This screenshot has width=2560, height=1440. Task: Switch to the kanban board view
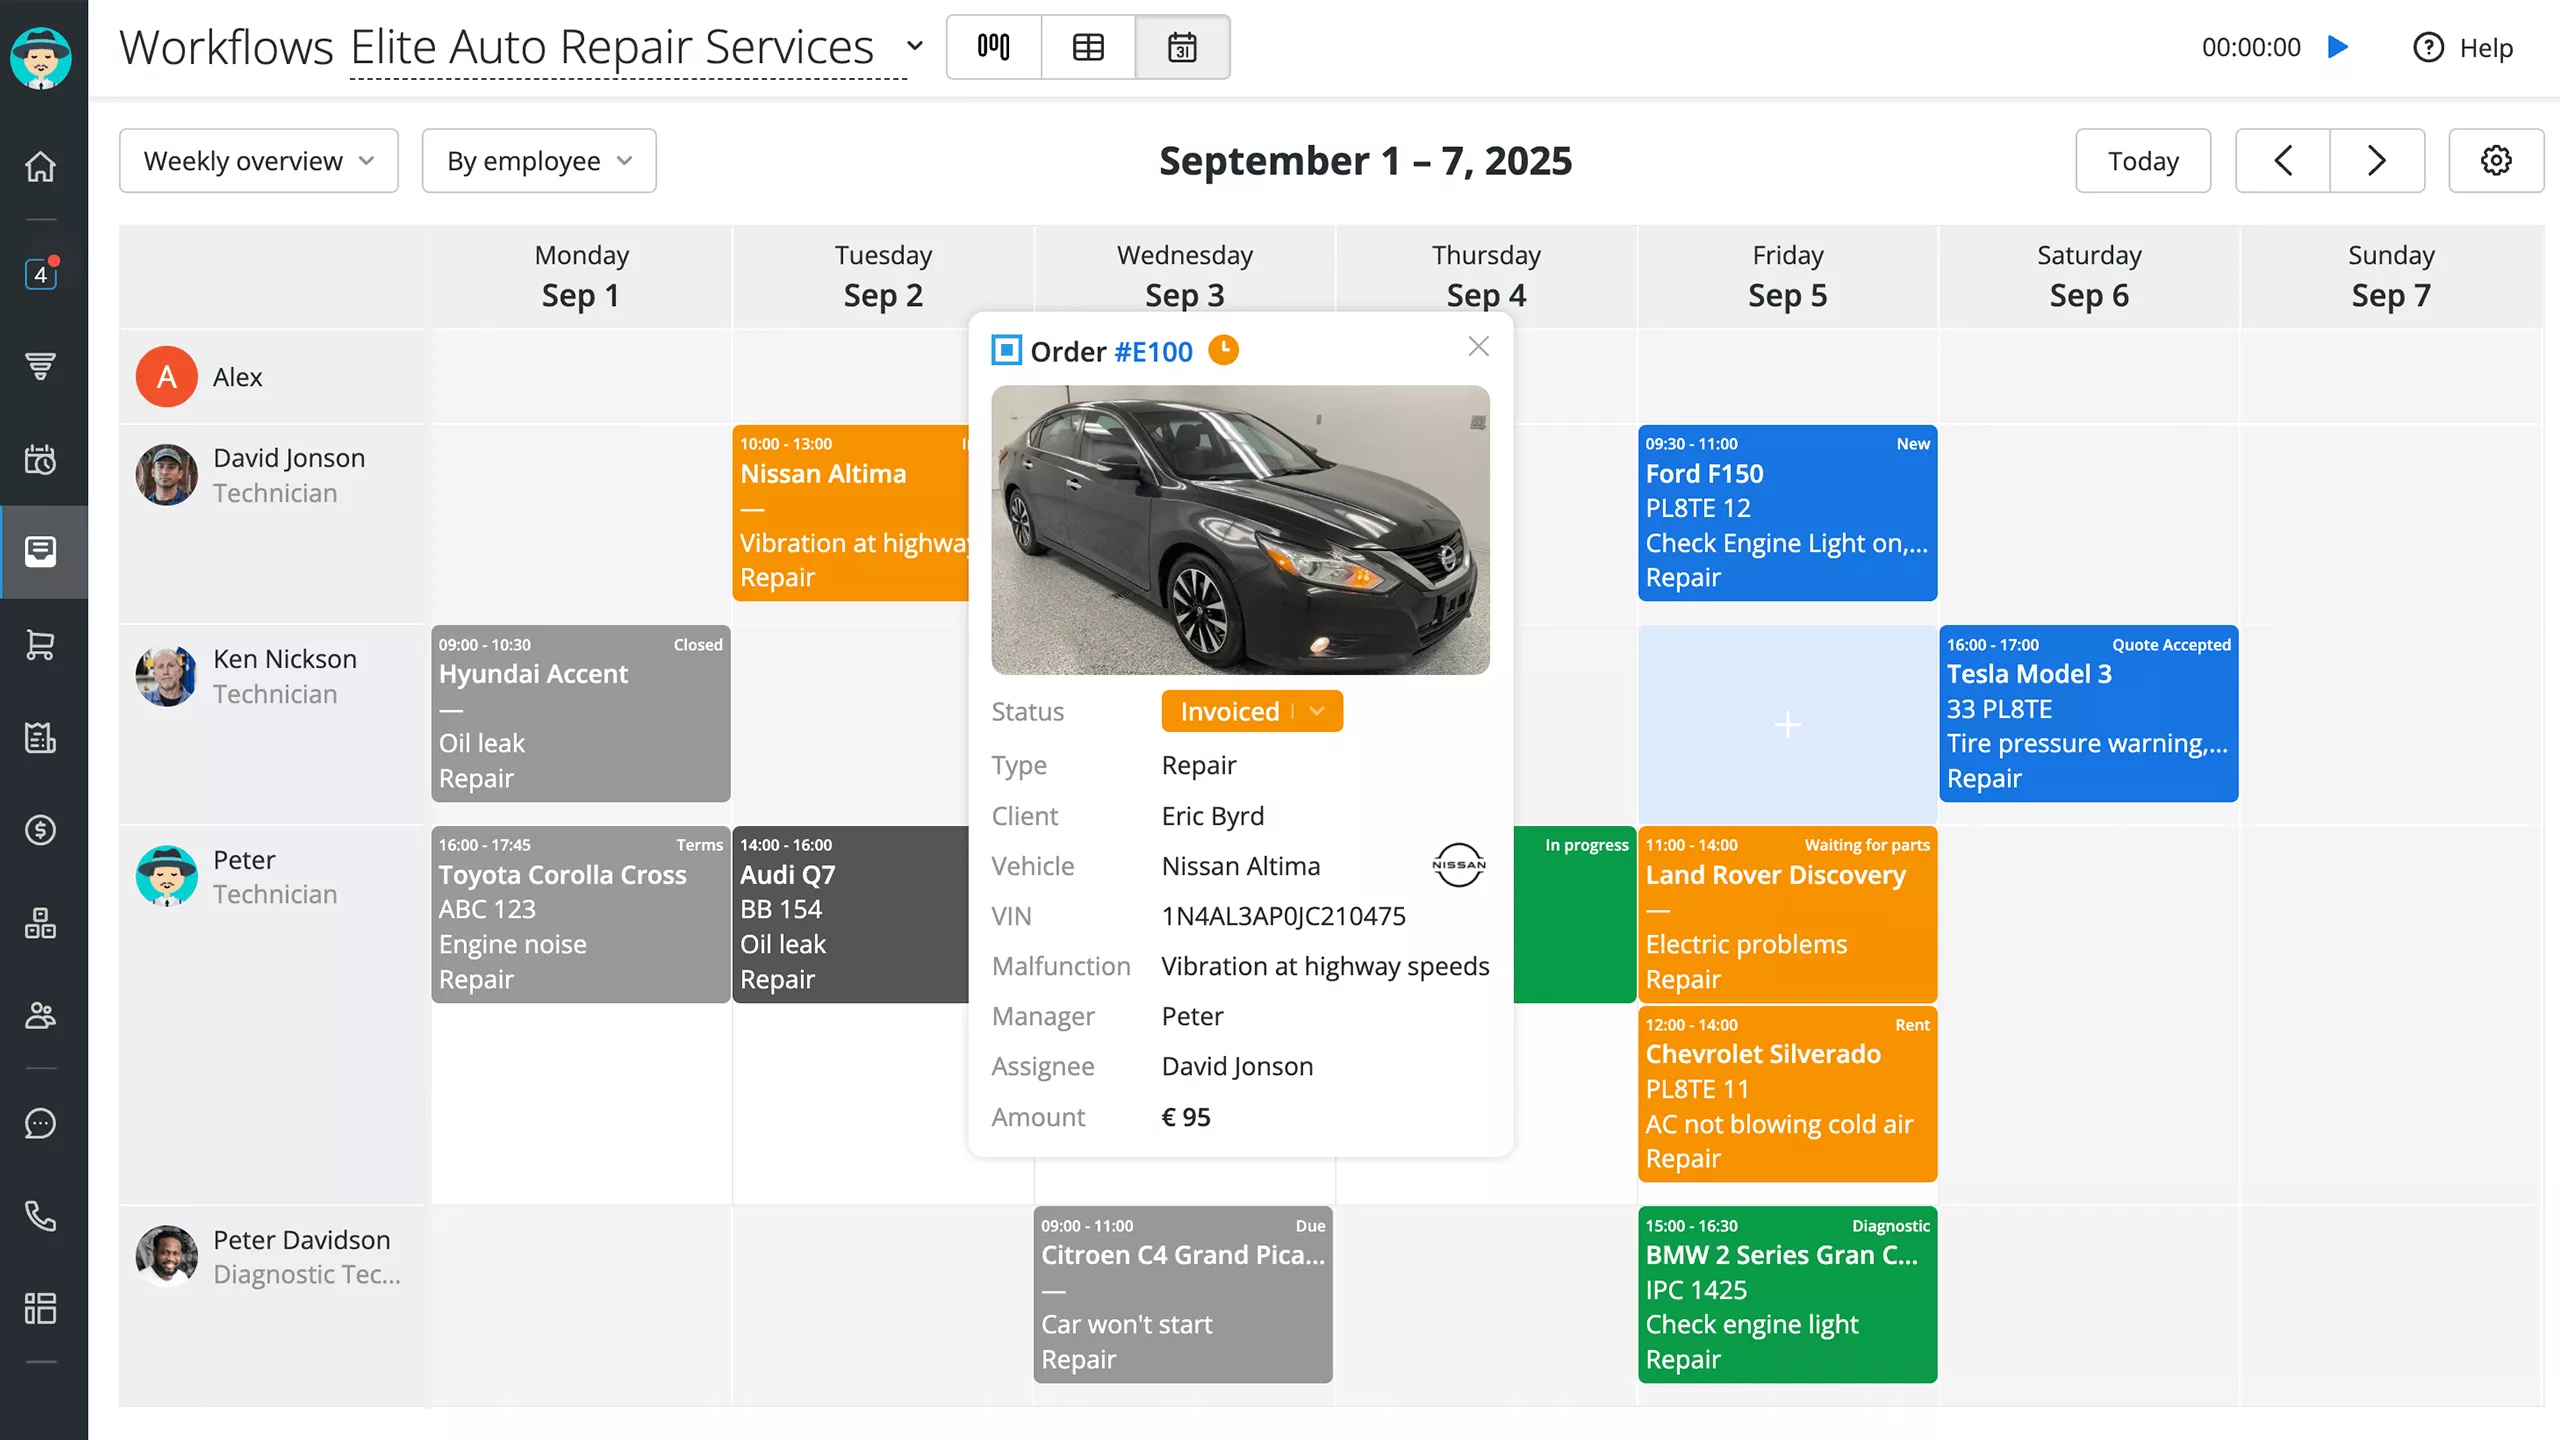[x=992, y=47]
